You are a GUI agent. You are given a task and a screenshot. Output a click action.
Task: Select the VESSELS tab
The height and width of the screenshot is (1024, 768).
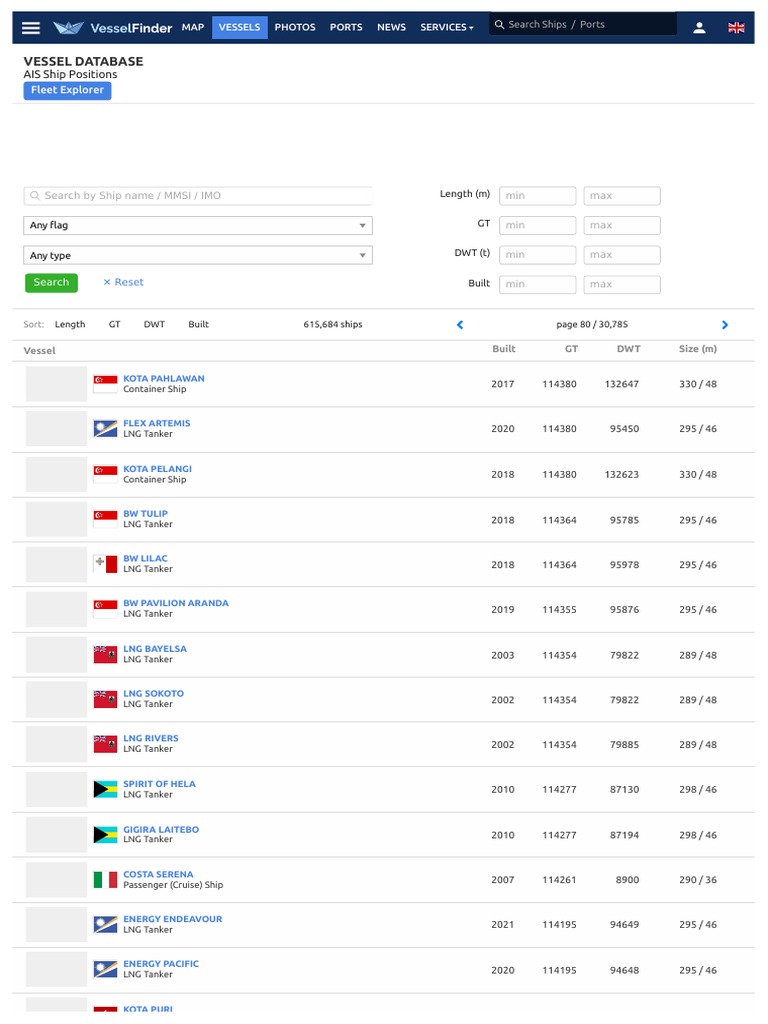coord(240,27)
